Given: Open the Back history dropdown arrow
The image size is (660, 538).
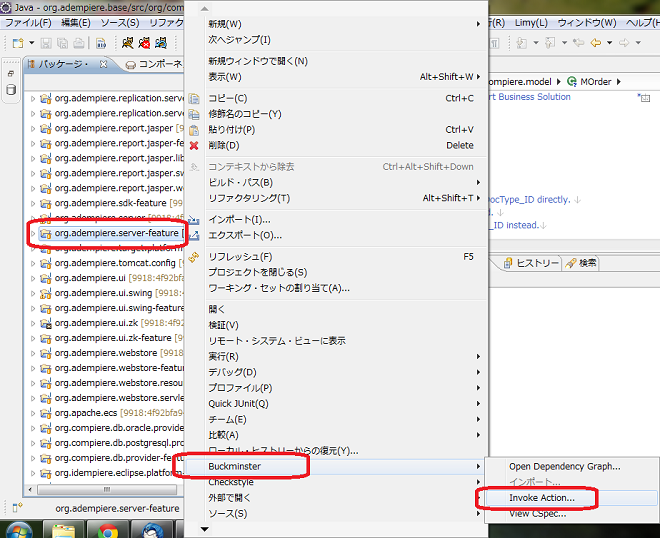Looking at the screenshot, I should pyautogui.click(x=609, y=43).
